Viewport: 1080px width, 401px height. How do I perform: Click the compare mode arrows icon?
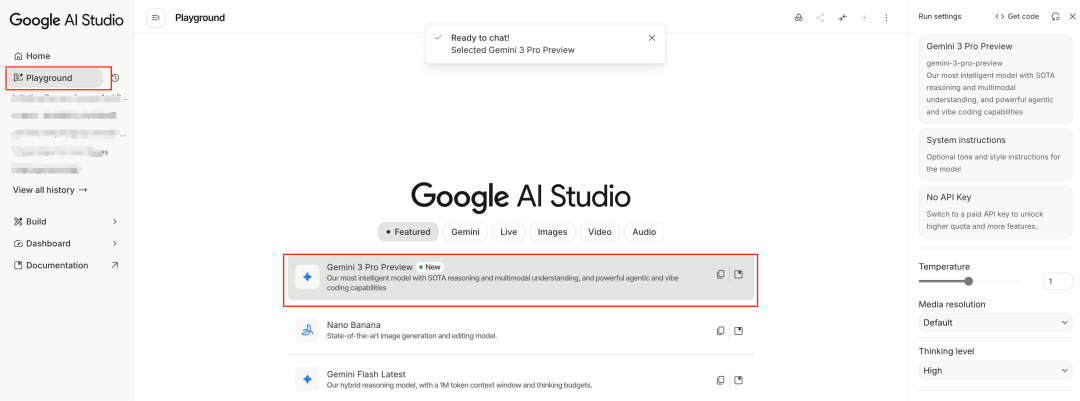pos(842,17)
